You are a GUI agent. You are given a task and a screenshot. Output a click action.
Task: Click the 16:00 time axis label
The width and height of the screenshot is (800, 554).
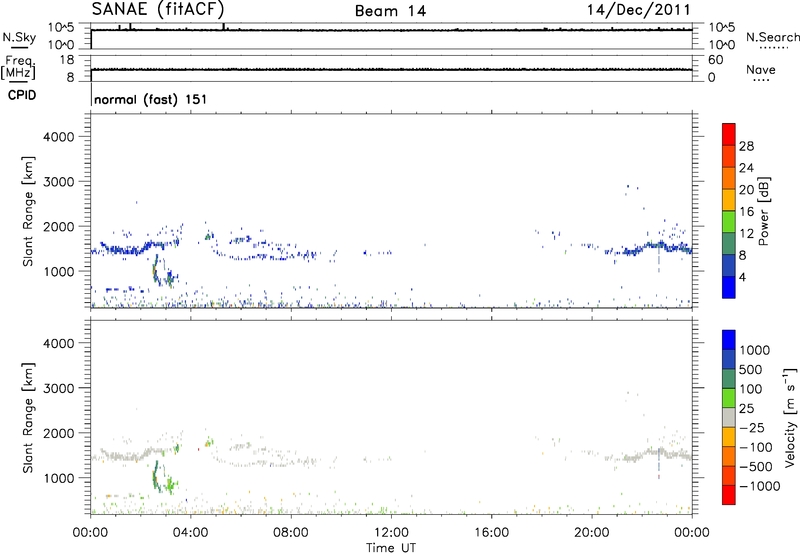tap(491, 533)
